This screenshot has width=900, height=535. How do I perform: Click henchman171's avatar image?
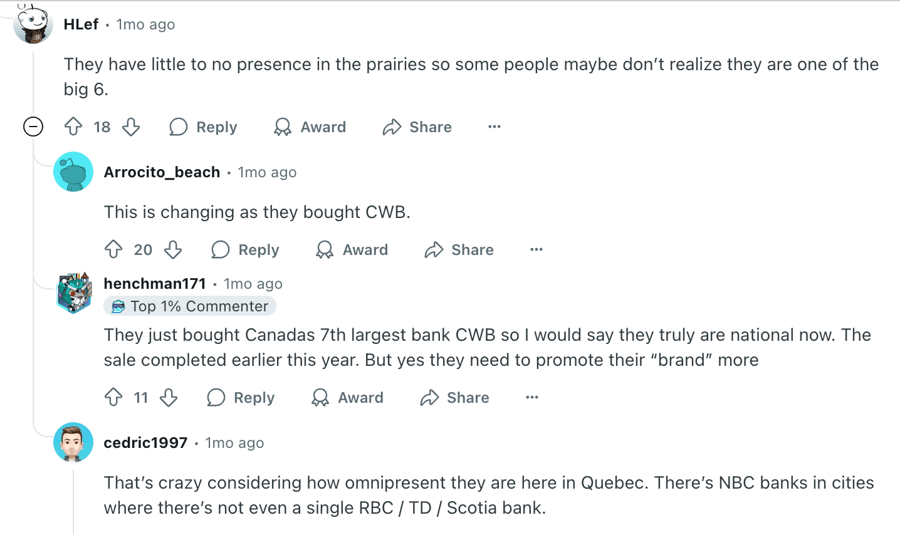(x=74, y=293)
